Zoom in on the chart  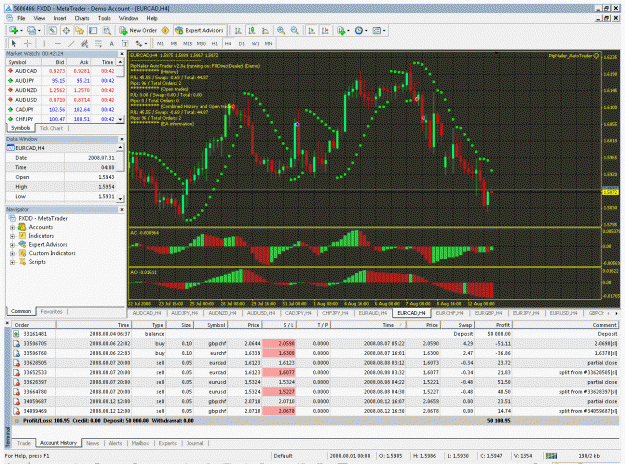281,30
